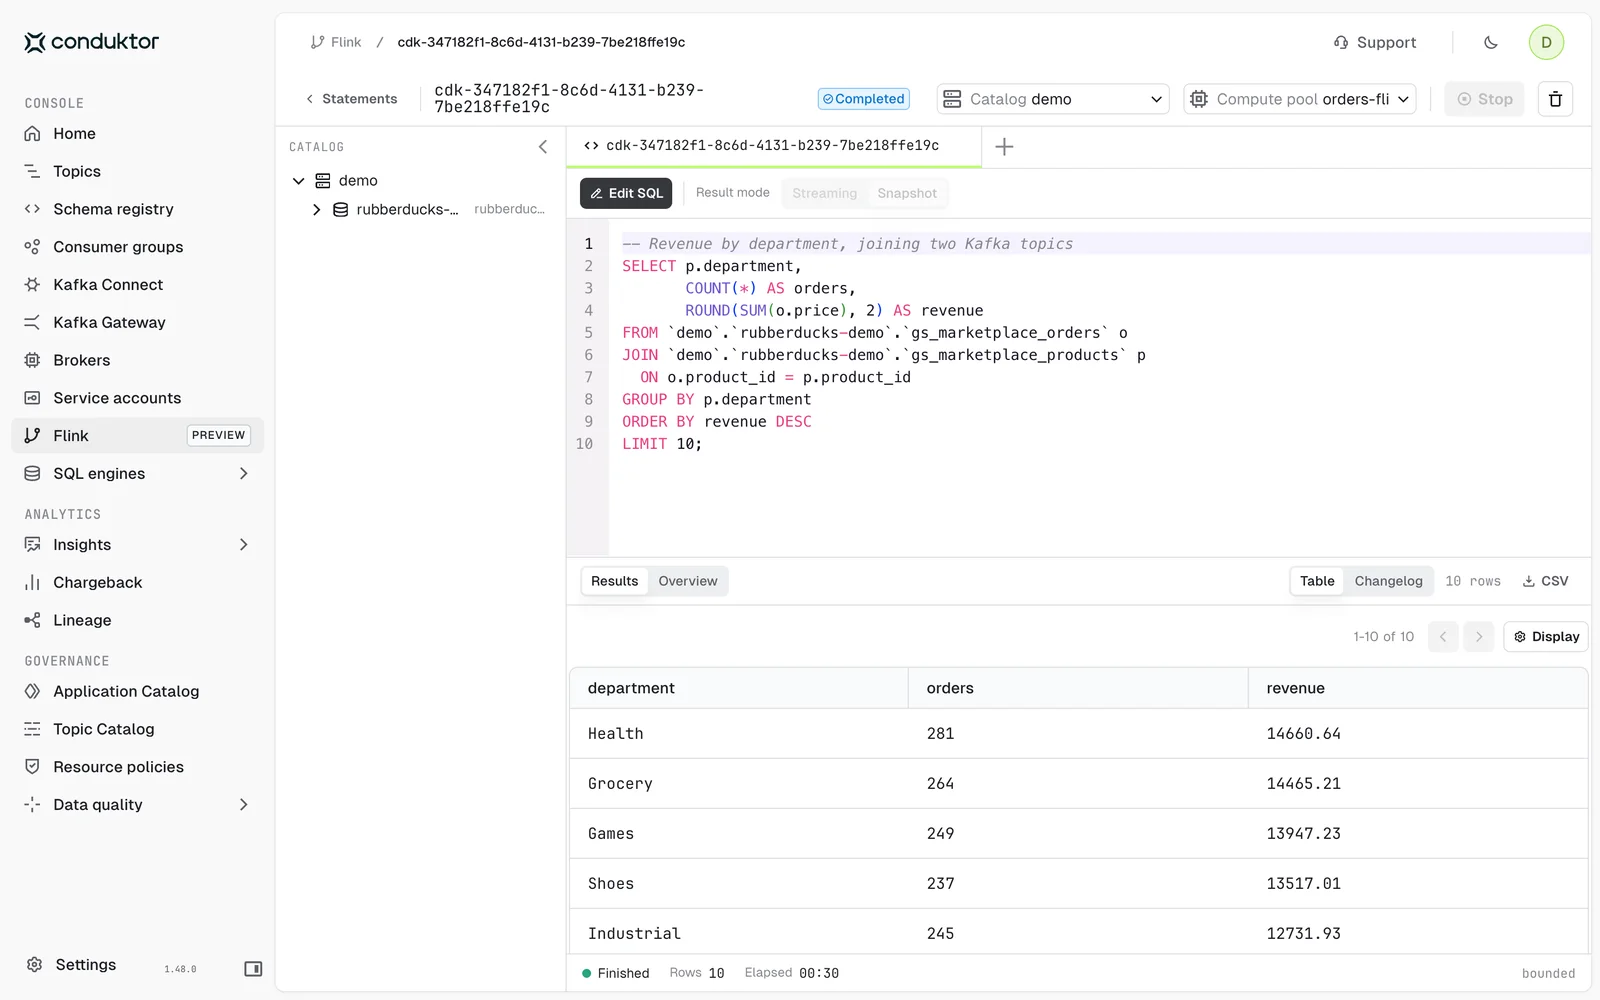Switch result mode to Snapshot
The image size is (1600, 1000).
(907, 193)
